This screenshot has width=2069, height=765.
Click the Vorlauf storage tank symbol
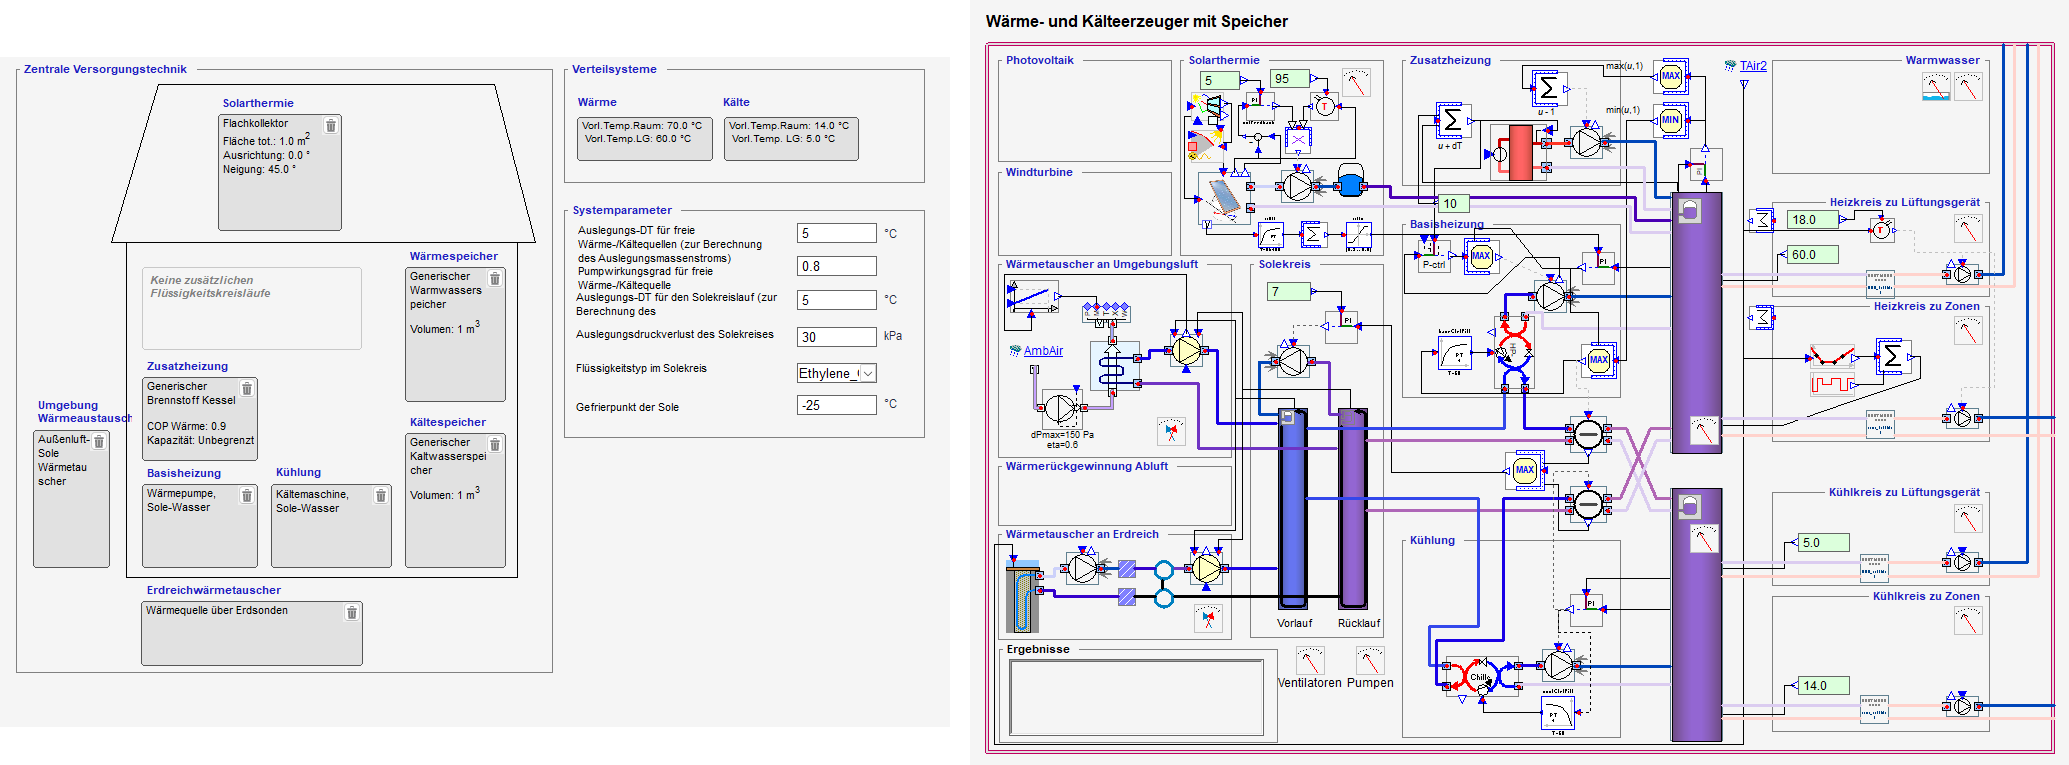pos(1293,508)
